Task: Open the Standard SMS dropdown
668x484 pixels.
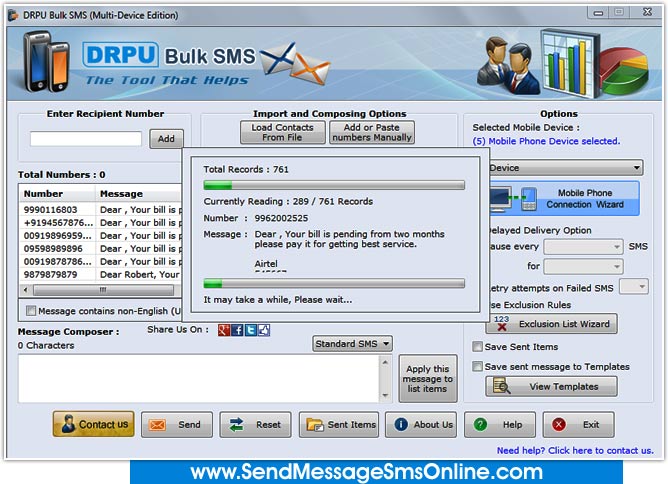Action: [x=352, y=343]
